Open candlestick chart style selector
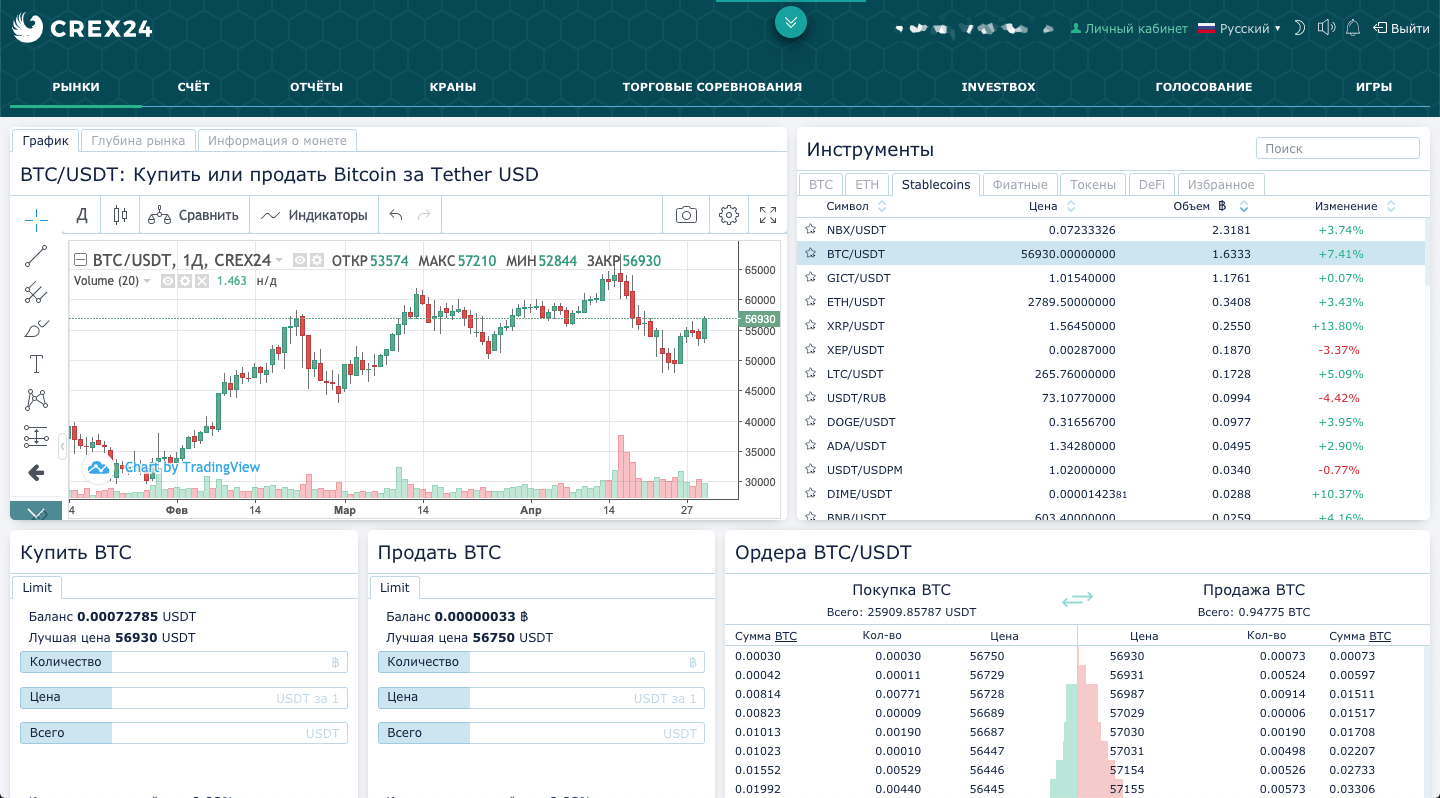 120,215
